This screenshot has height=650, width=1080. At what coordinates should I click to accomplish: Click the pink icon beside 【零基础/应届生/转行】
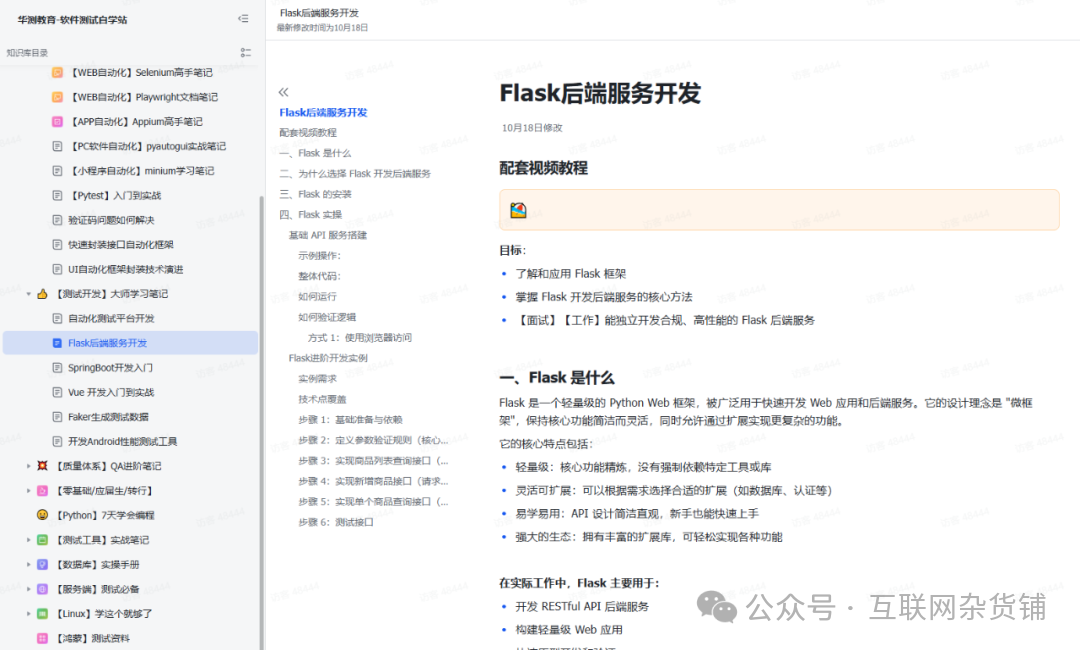click(42, 491)
